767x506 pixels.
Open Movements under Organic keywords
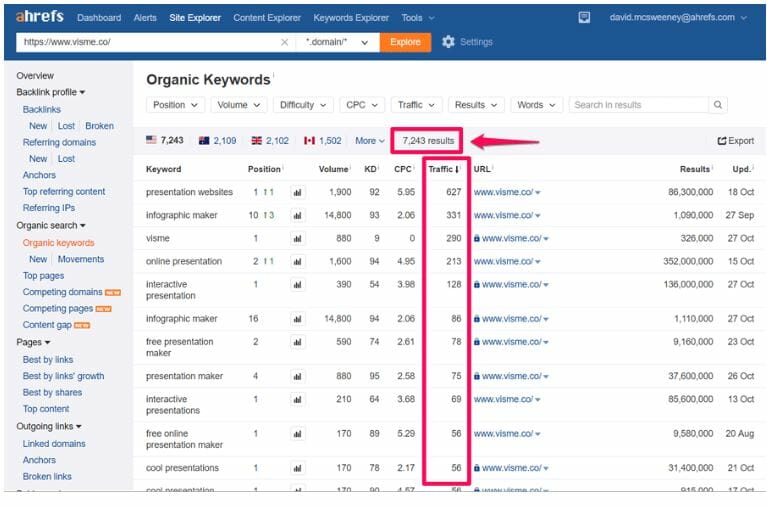(x=81, y=259)
